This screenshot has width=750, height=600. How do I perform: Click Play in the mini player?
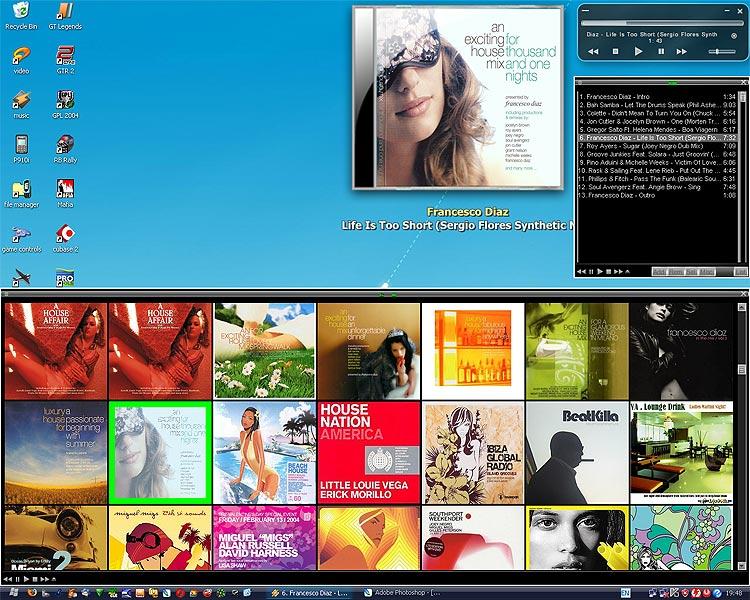pos(638,51)
